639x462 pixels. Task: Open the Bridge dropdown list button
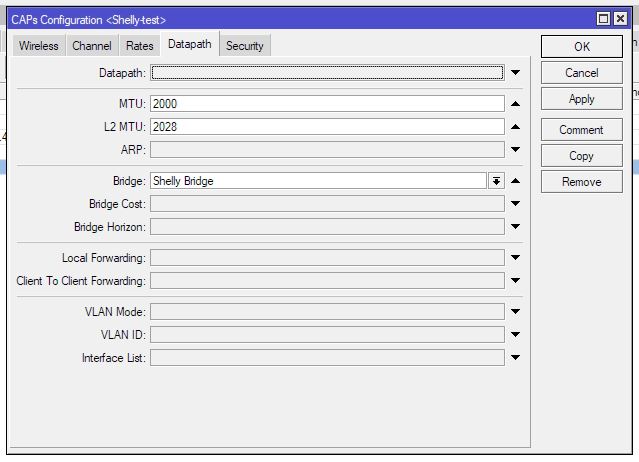pyautogui.click(x=496, y=181)
